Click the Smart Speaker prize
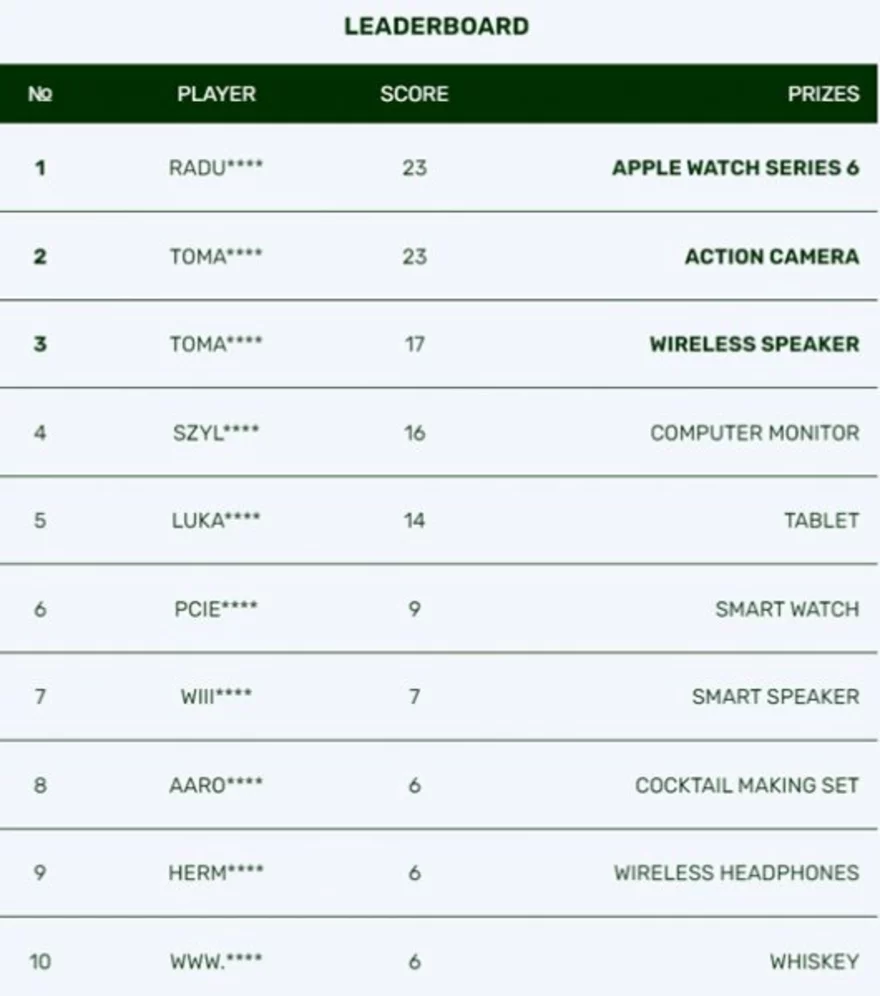This screenshot has width=880, height=996. [775, 696]
